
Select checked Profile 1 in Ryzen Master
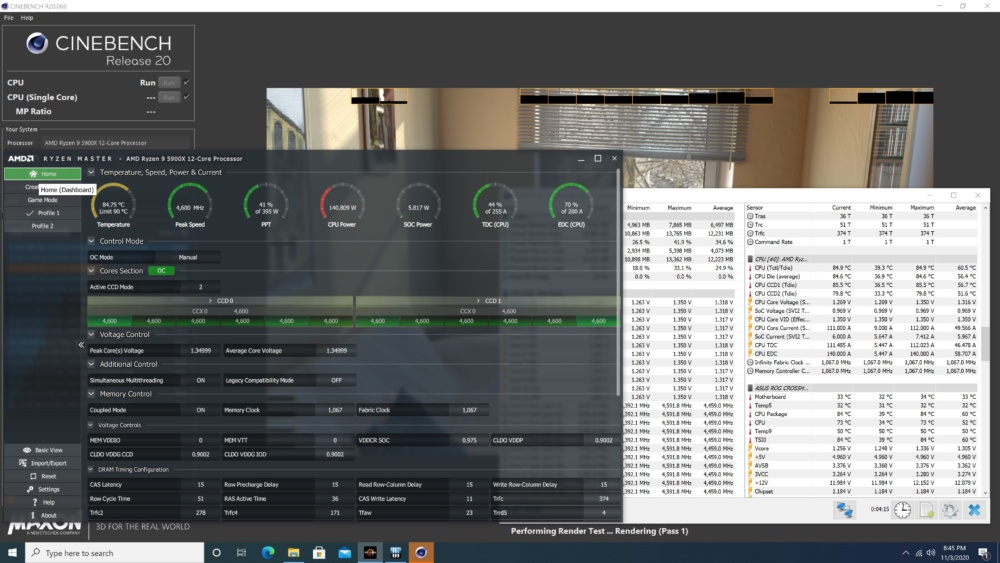[42, 213]
